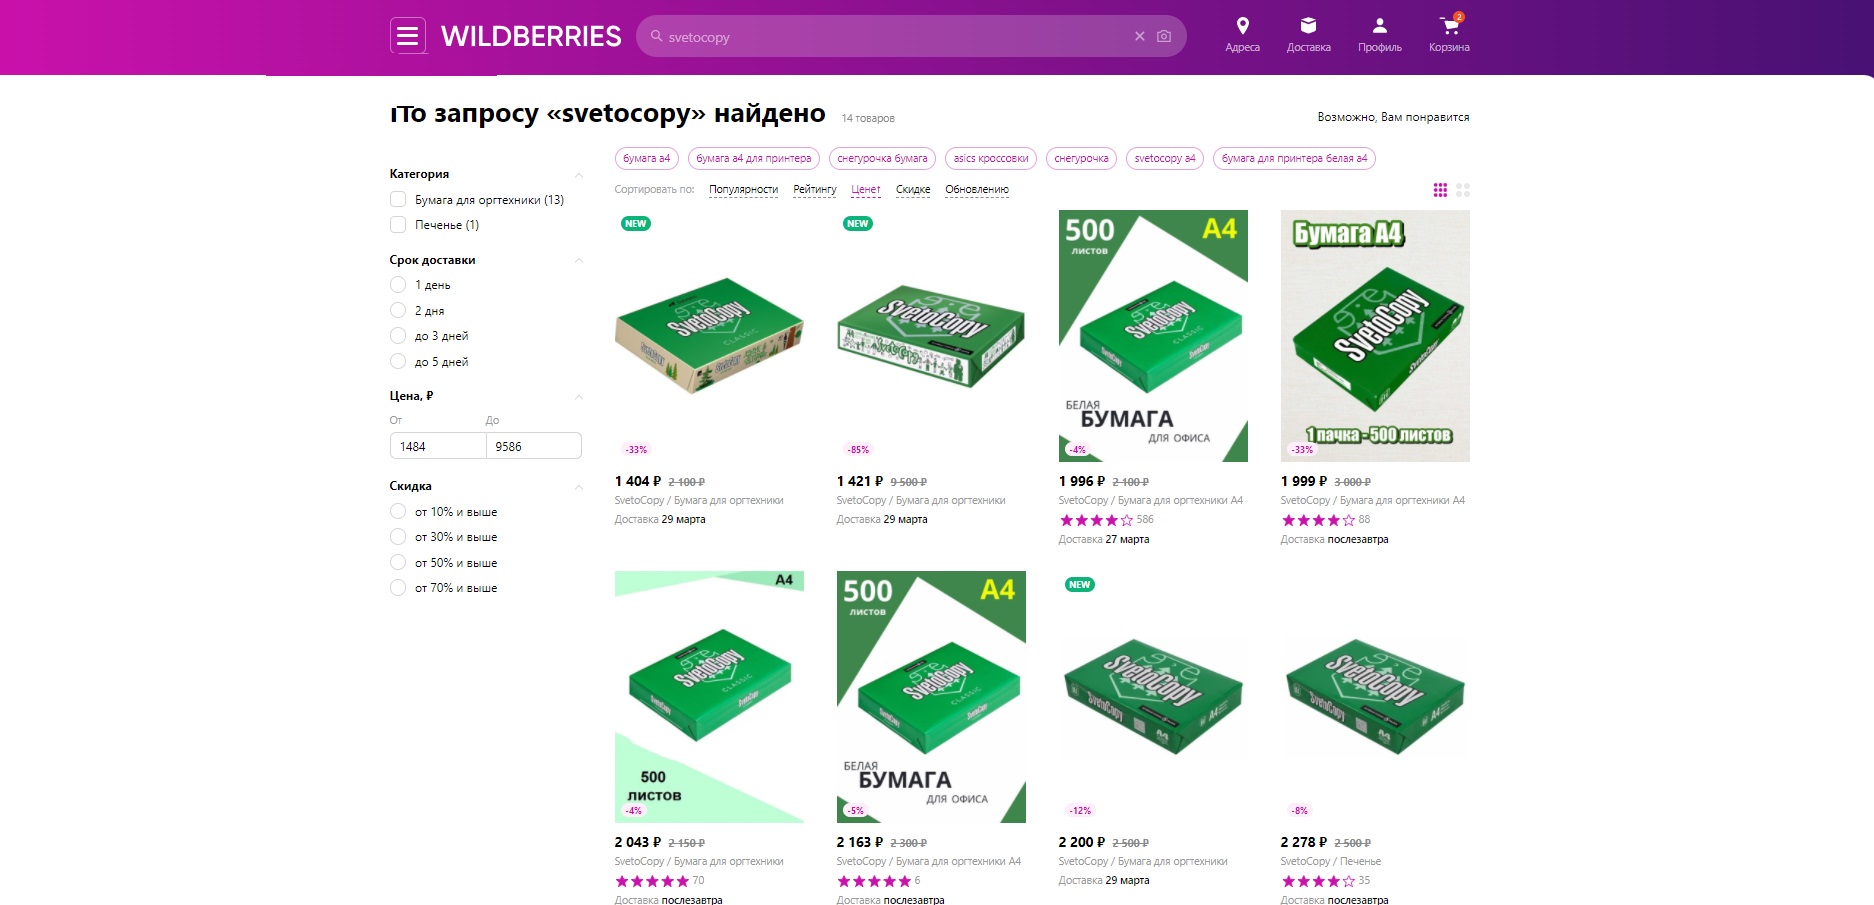Open the Доставка box icon
The width and height of the screenshot is (1874, 905).
coord(1308,27)
